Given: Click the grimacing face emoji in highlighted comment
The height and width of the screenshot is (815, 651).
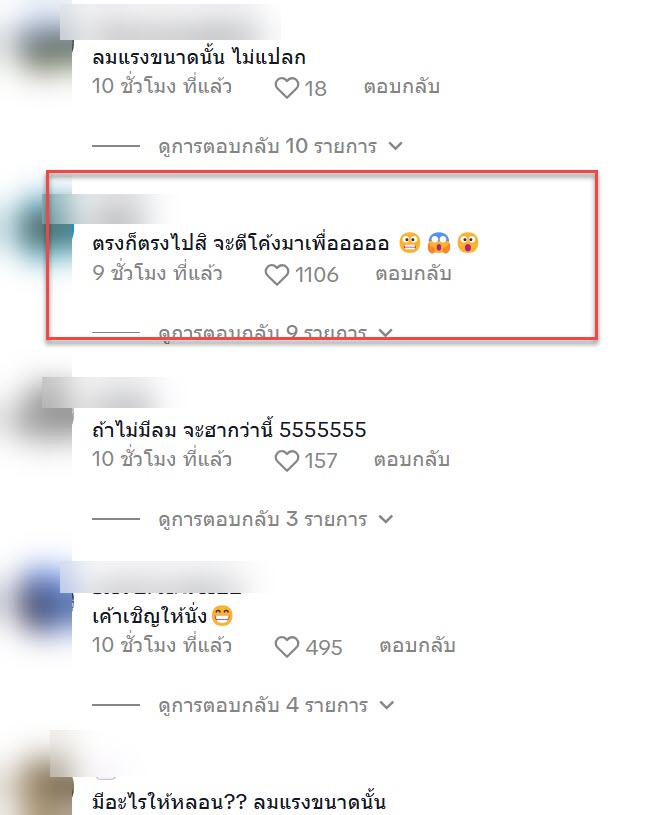Looking at the screenshot, I should (x=410, y=243).
